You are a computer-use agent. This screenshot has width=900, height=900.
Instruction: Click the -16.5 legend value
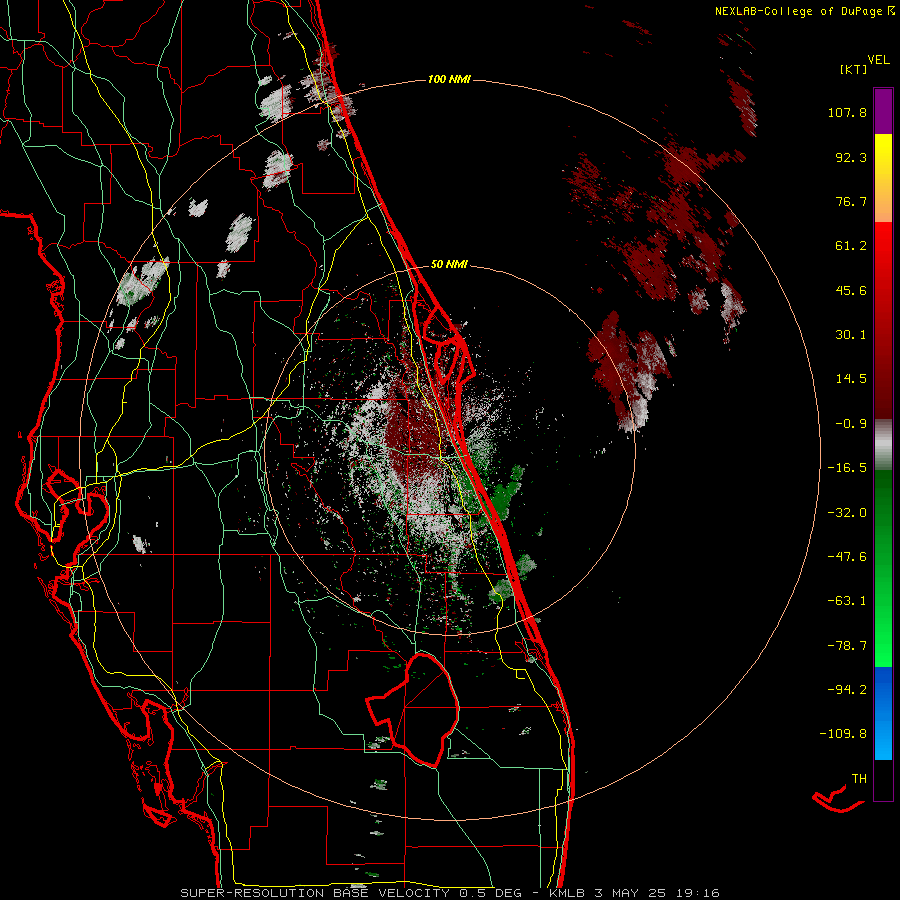[x=847, y=468]
